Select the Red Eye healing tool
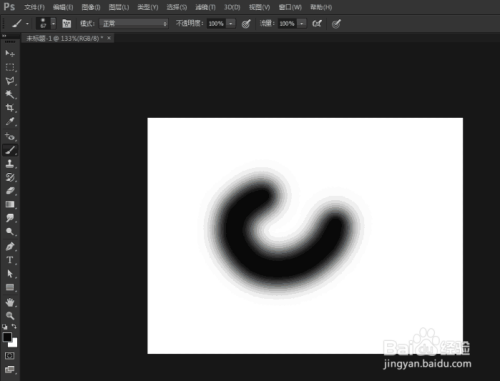The image size is (500, 381). click(10, 137)
